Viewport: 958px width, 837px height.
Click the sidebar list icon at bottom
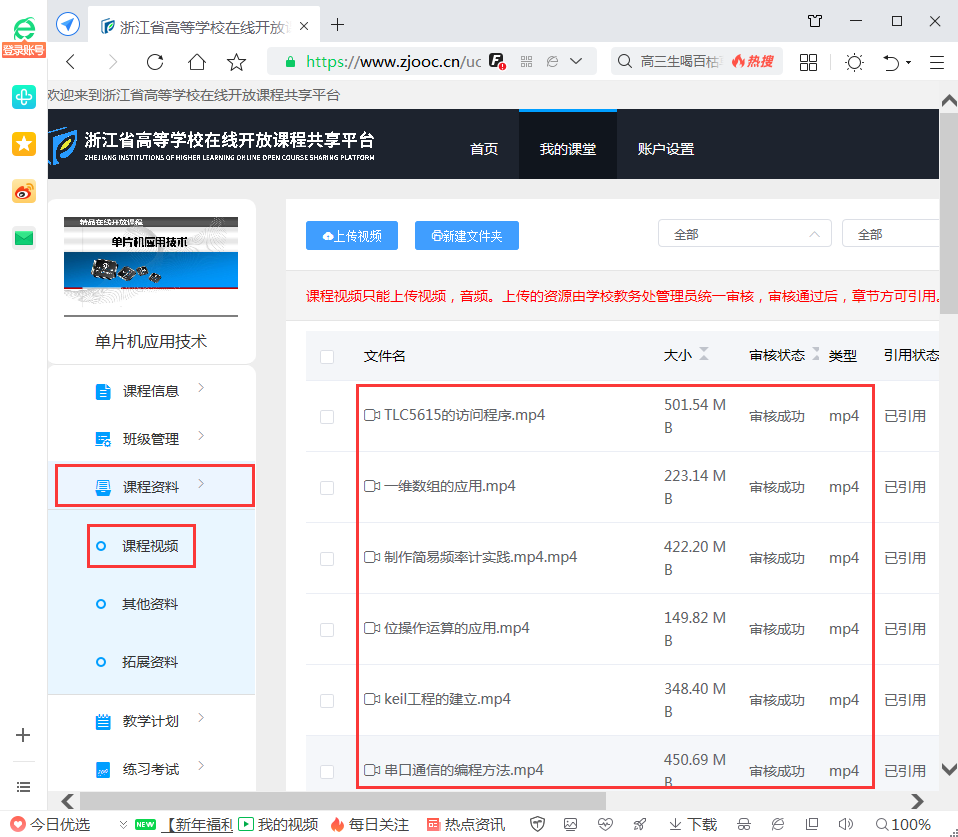pos(23,787)
